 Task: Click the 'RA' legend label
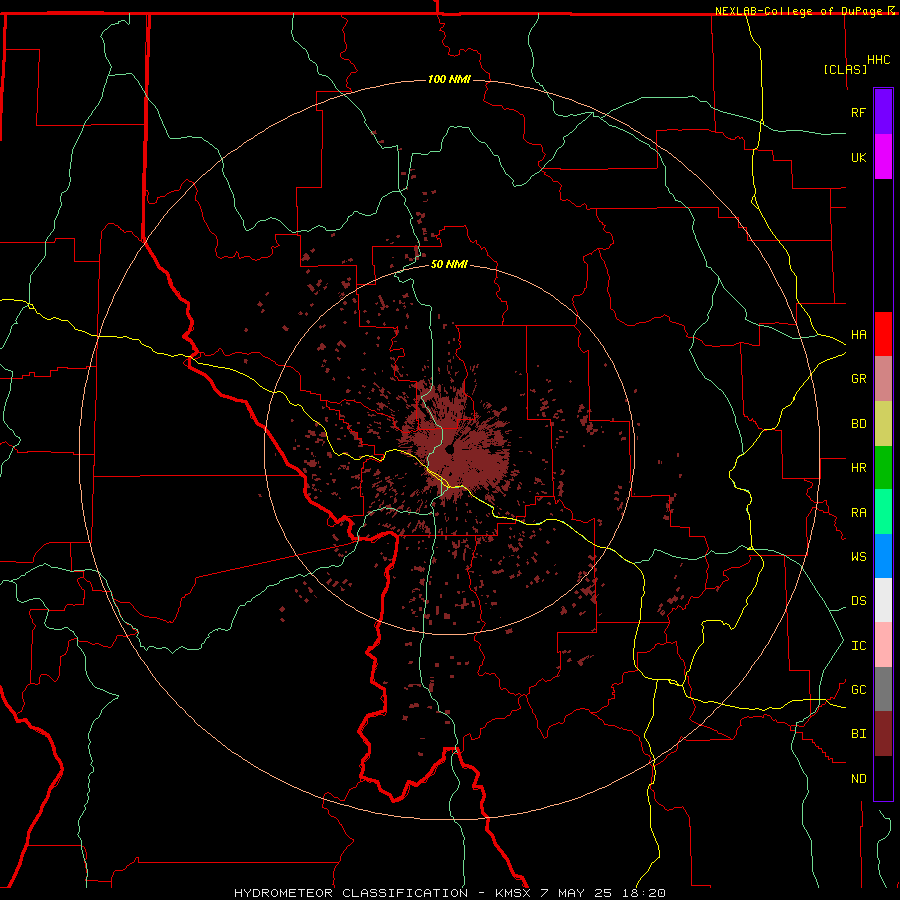(858, 513)
